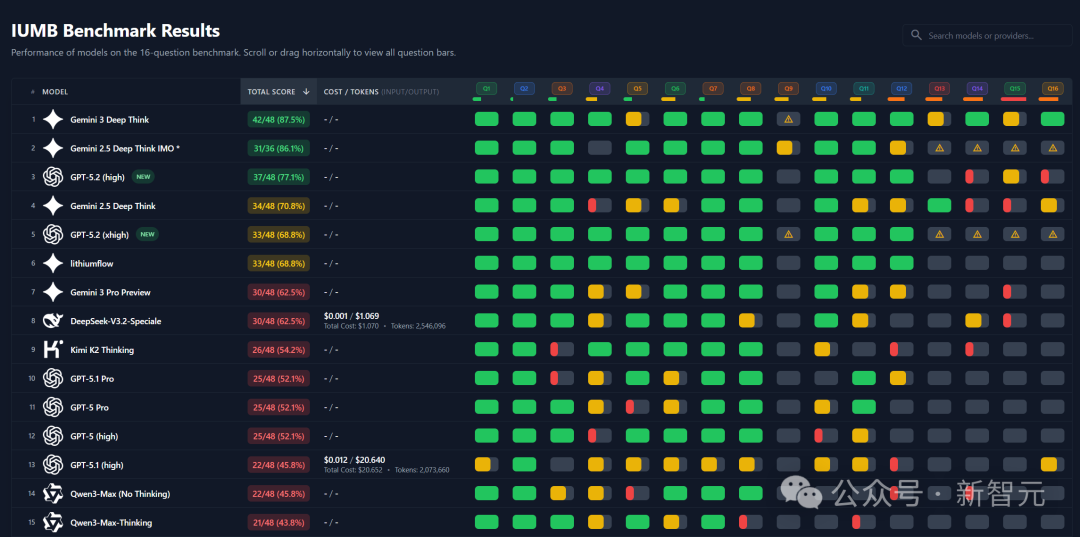
Task: Click the DeepSeek-V3.2-Speciale whale logo
Action: pyautogui.click(x=53, y=321)
